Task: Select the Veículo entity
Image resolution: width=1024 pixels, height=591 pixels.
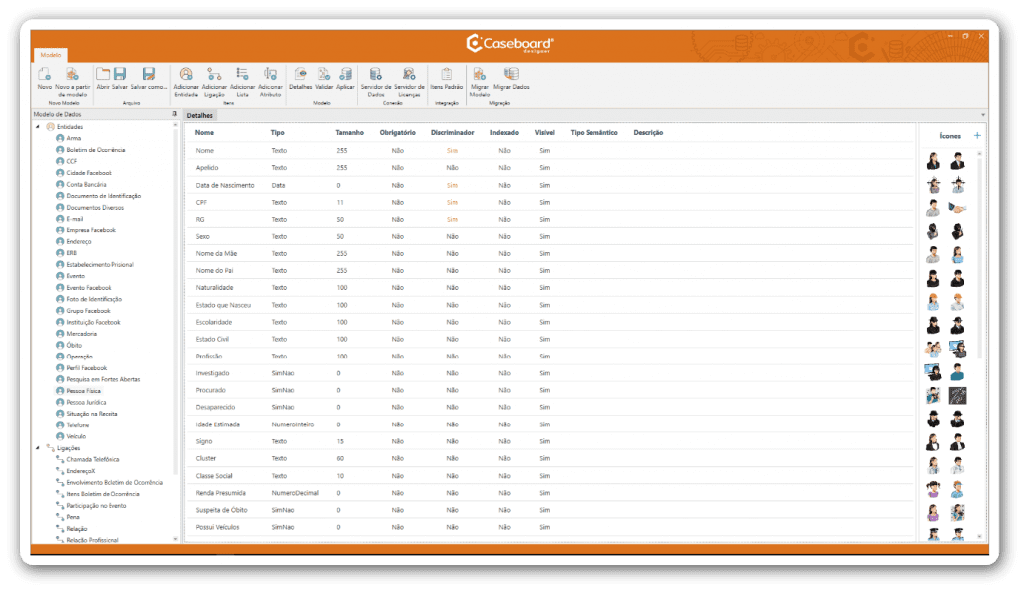Action: [x=76, y=436]
